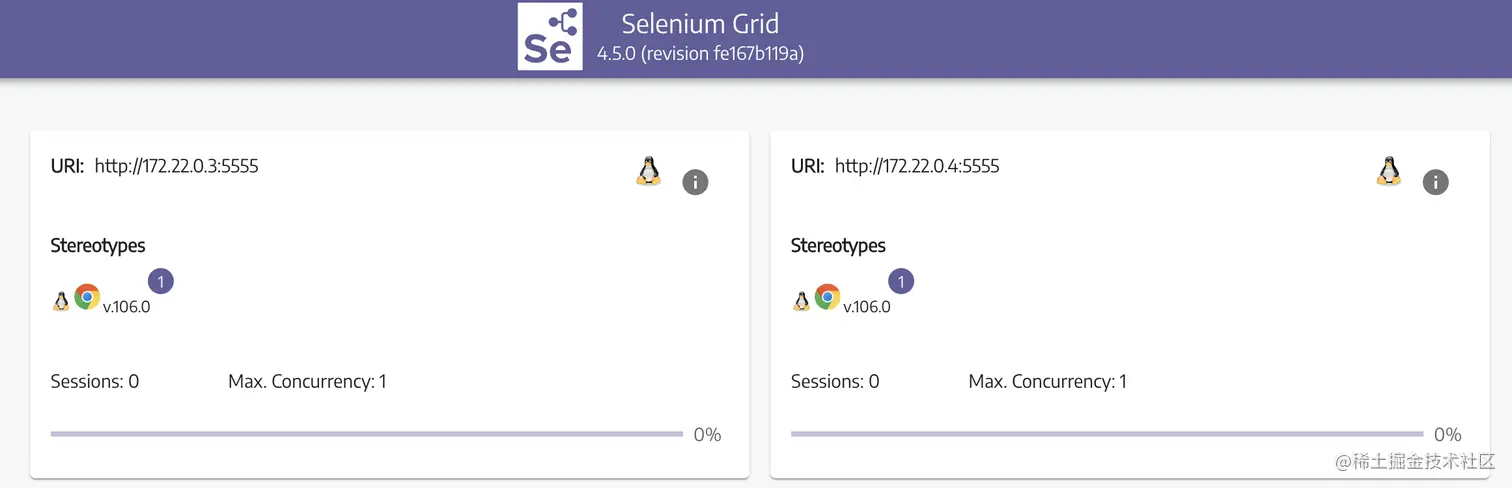Click the slot count badge on node 172.22.0.4
Screen dimensions: 1512x488
pos(901,282)
